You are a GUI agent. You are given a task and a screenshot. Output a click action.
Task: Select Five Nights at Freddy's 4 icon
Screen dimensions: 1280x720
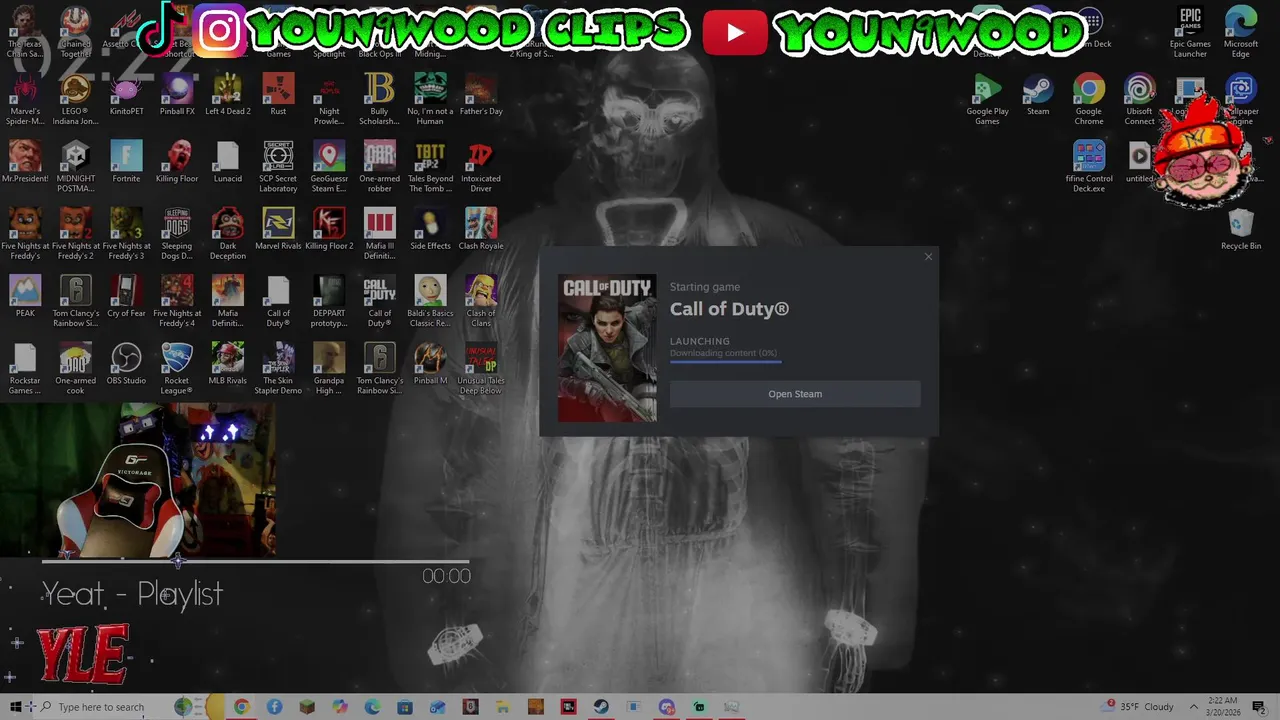(177, 301)
